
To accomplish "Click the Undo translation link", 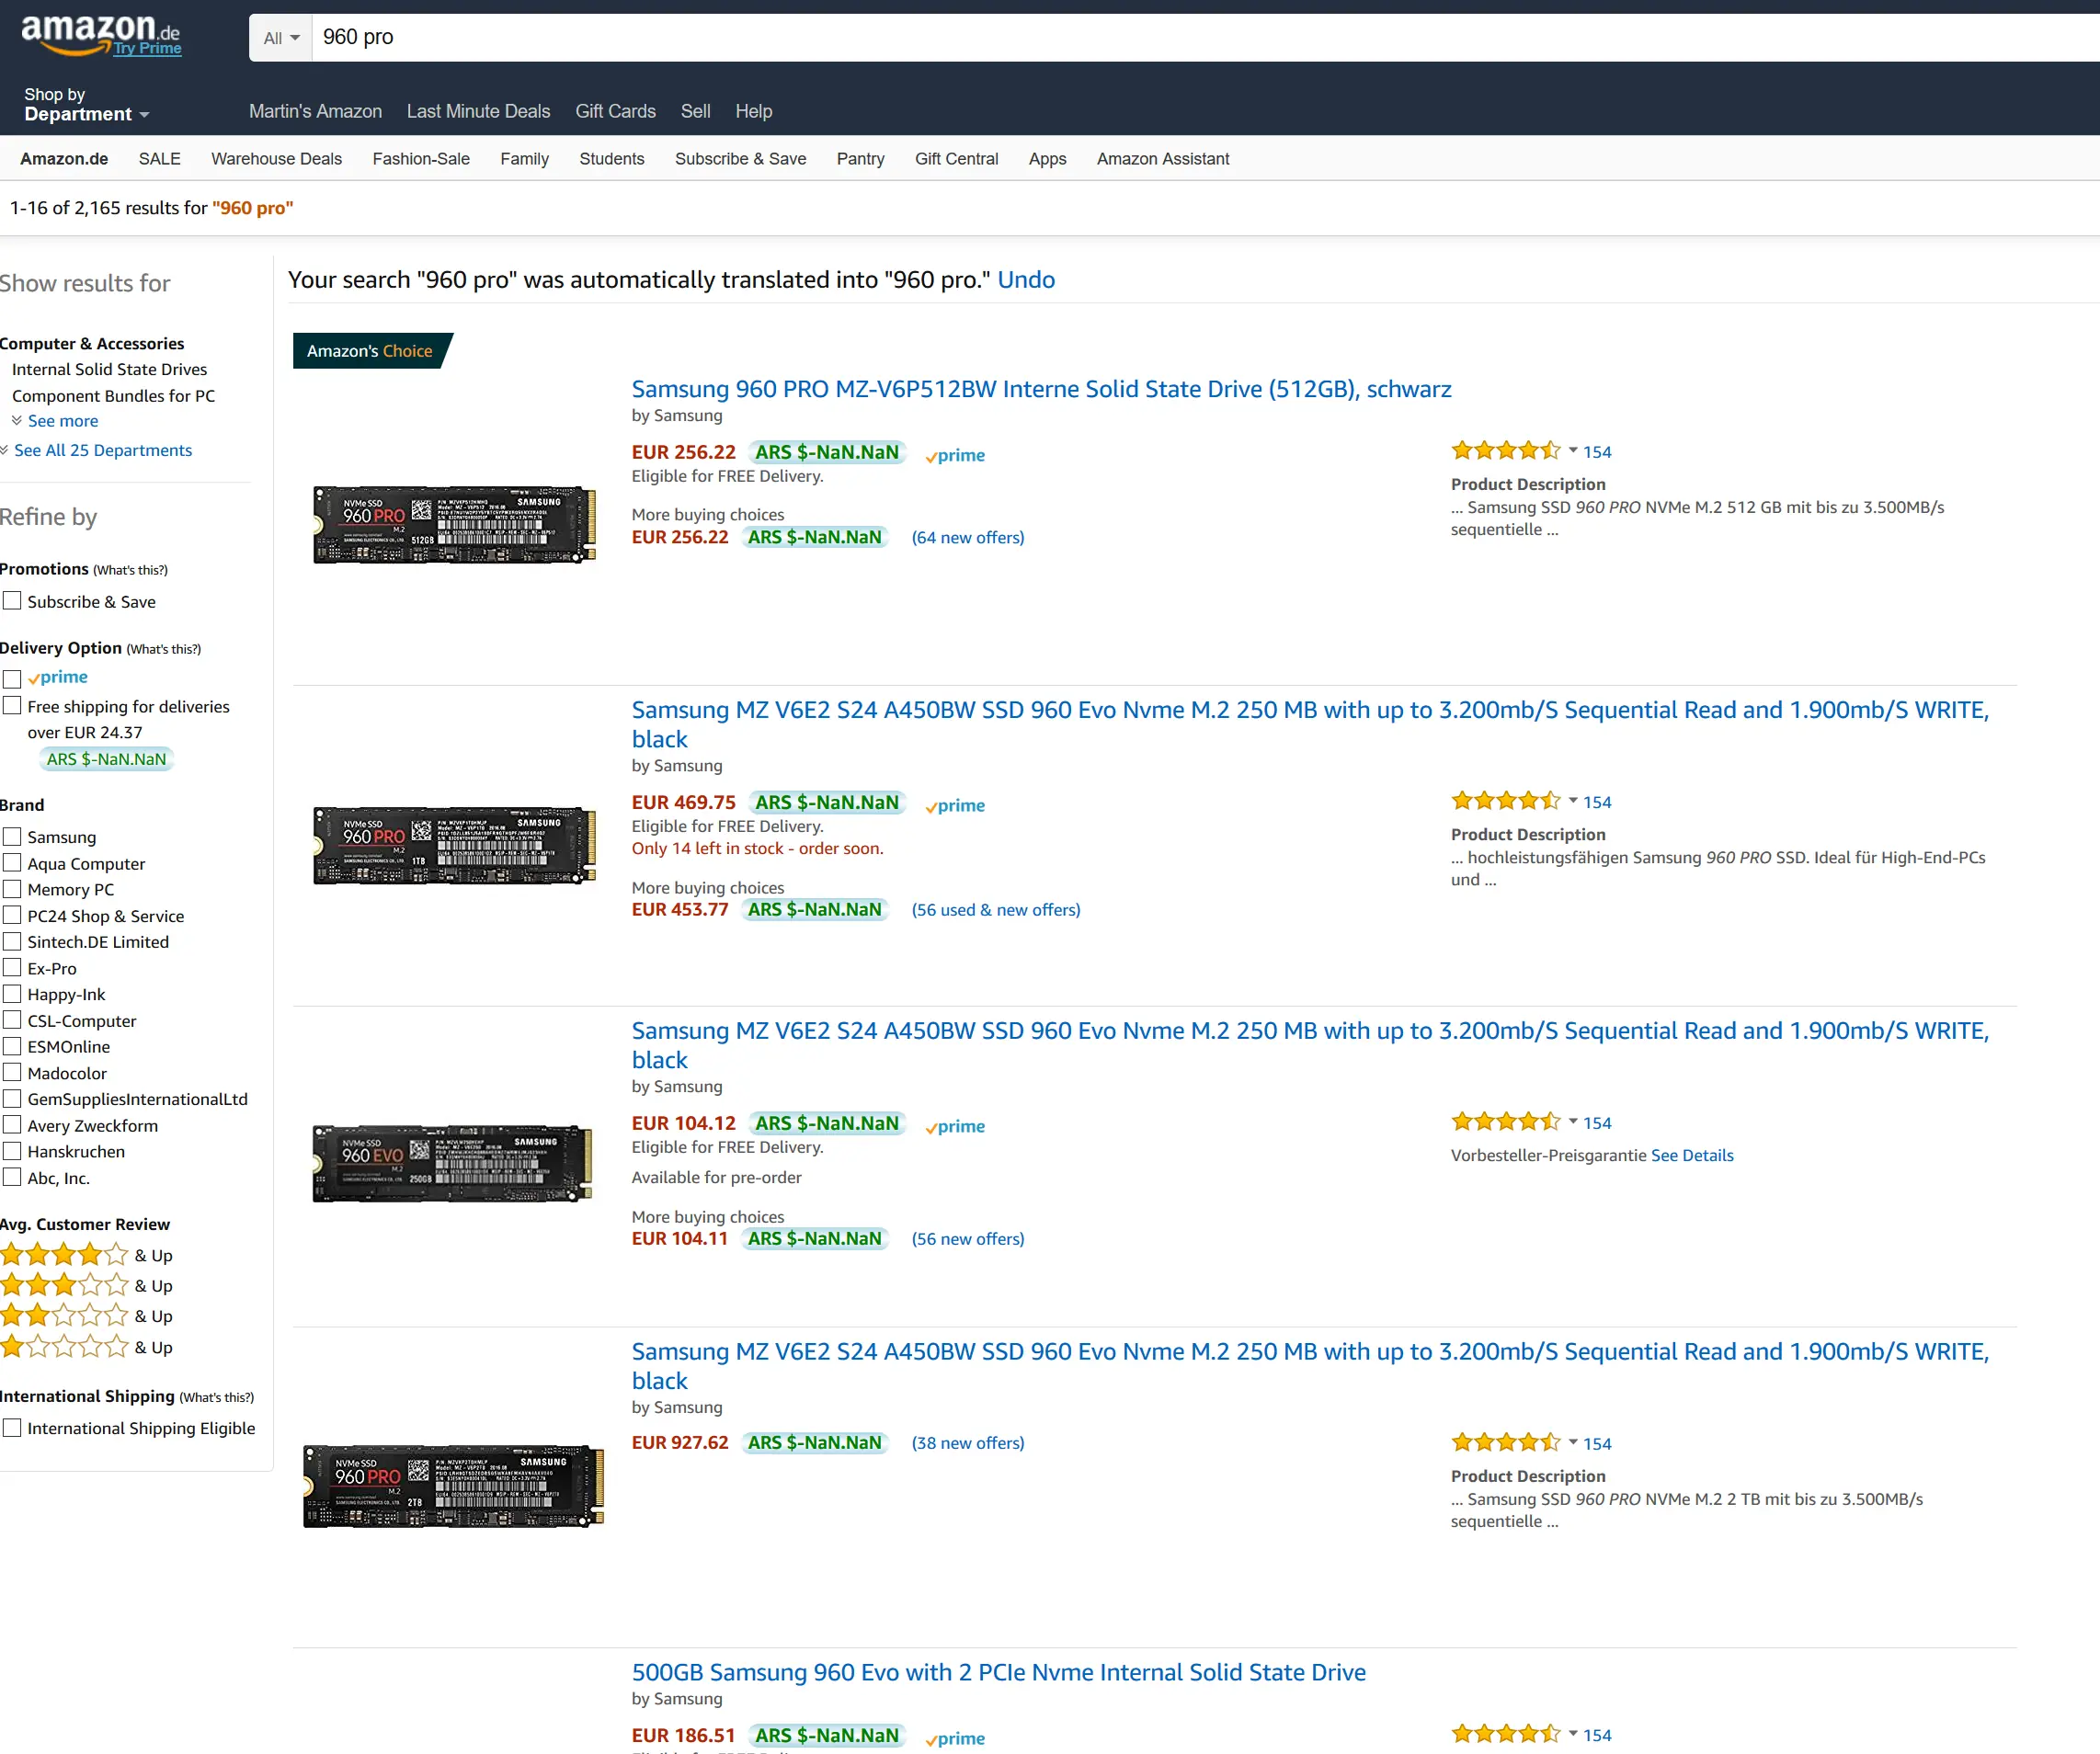I will 1027,280.
